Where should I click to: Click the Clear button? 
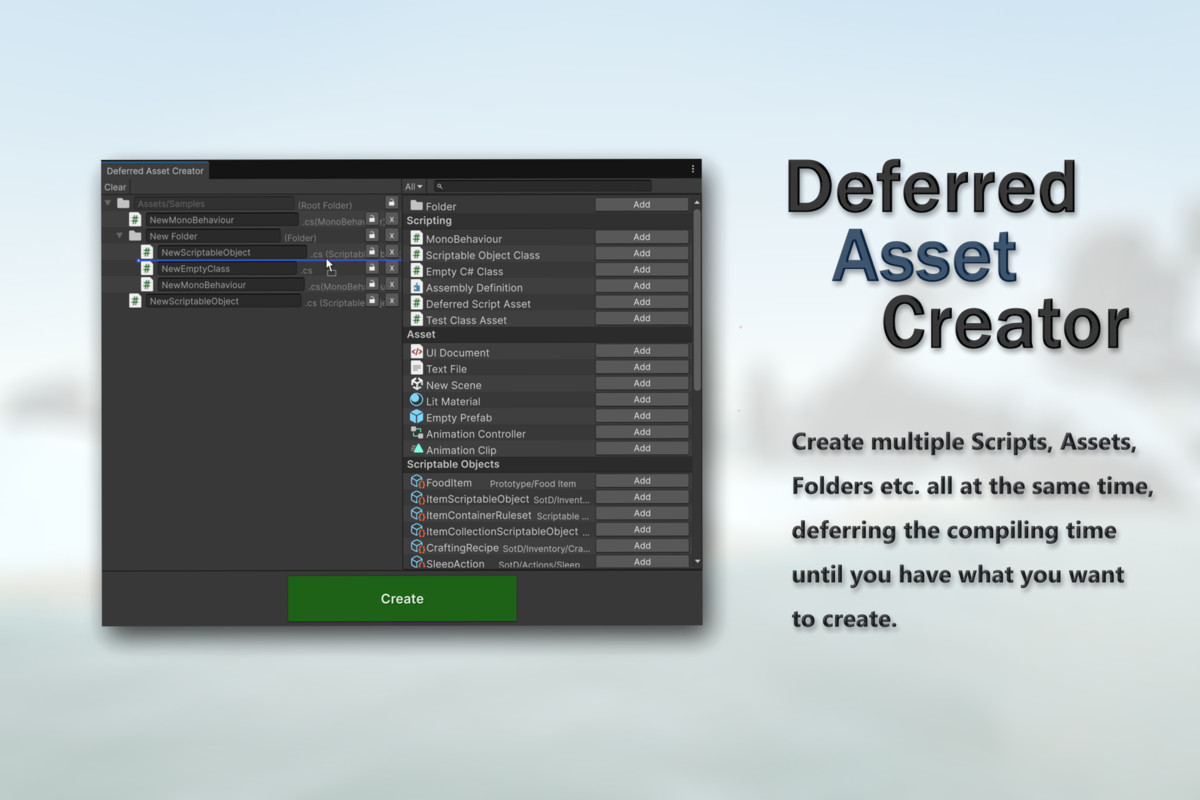click(x=115, y=187)
